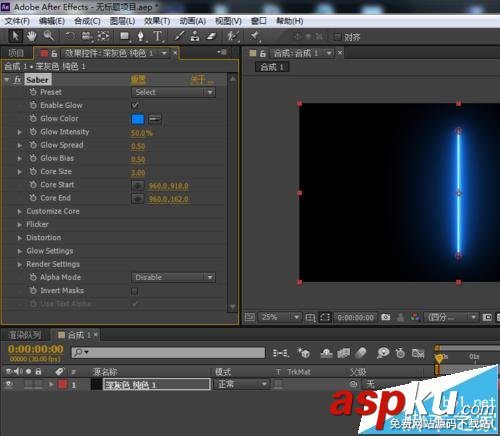The image size is (500, 436).
Task: Enable the draft 3D icon in timeline
Action: (304, 353)
